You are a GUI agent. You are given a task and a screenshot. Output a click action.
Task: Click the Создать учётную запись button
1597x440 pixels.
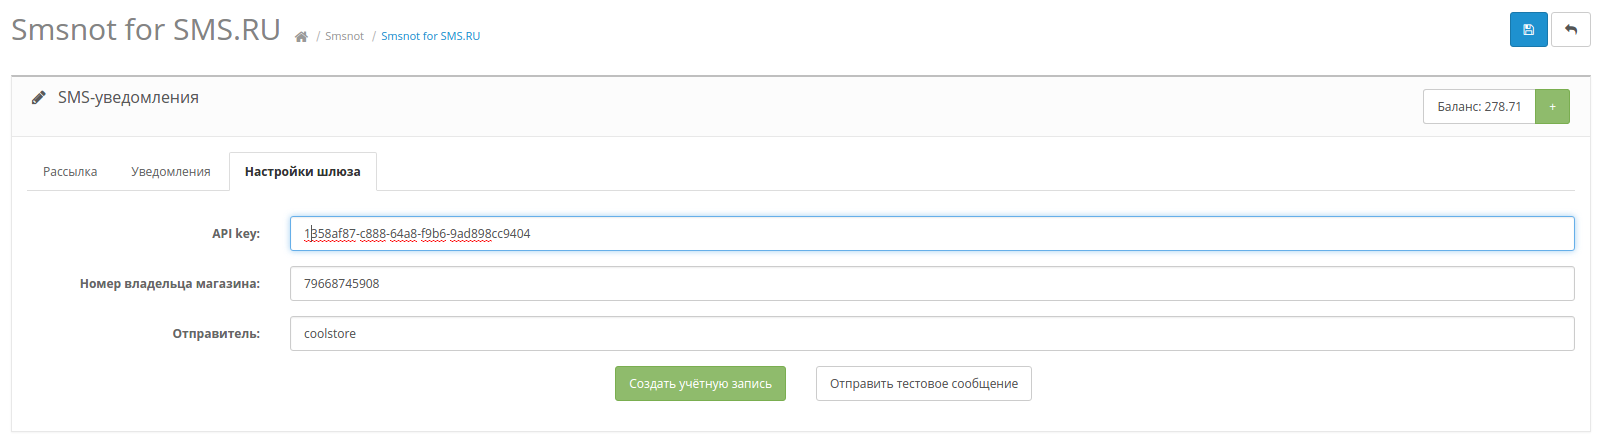700,384
